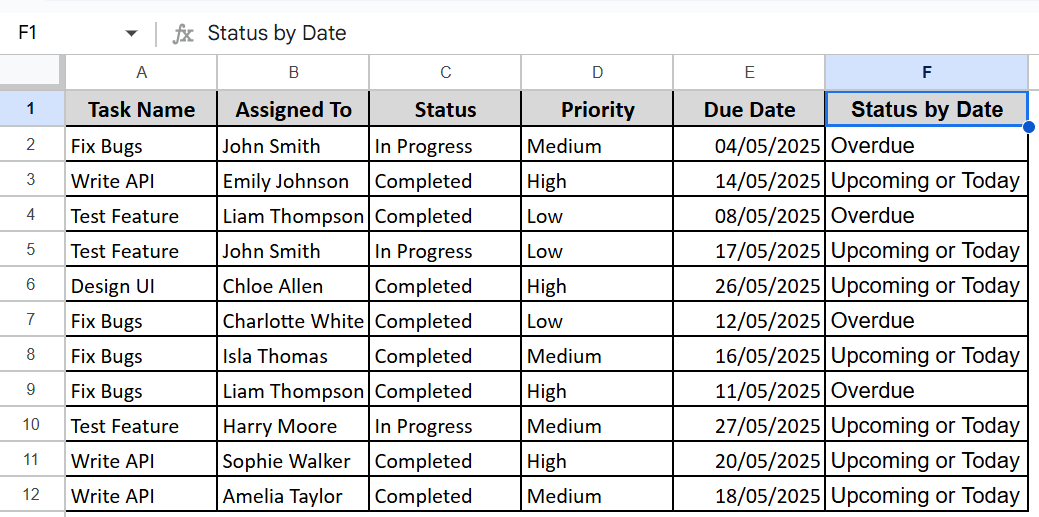Select the Priority header cell
1039x517 pixels.
click(x=597, y=109)
